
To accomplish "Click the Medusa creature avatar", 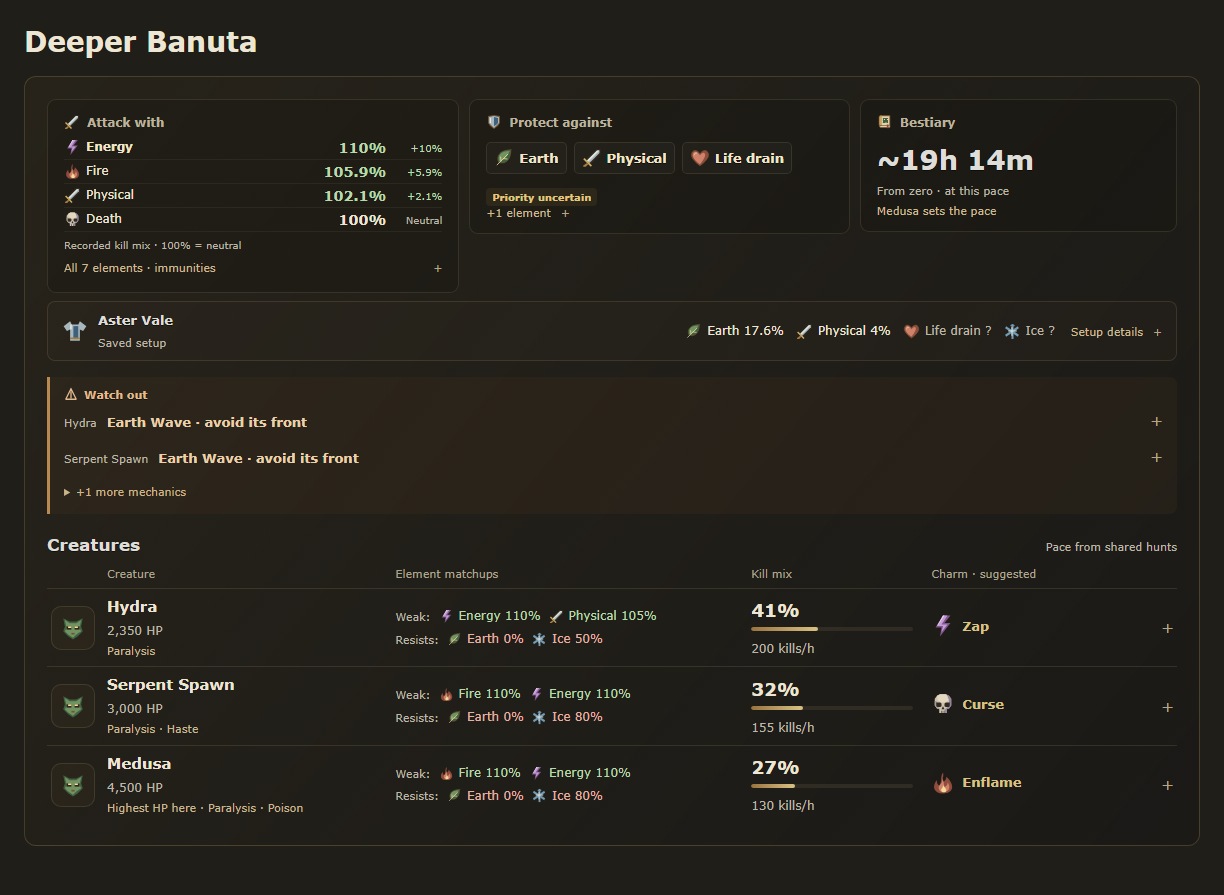I will pos(73,785).
